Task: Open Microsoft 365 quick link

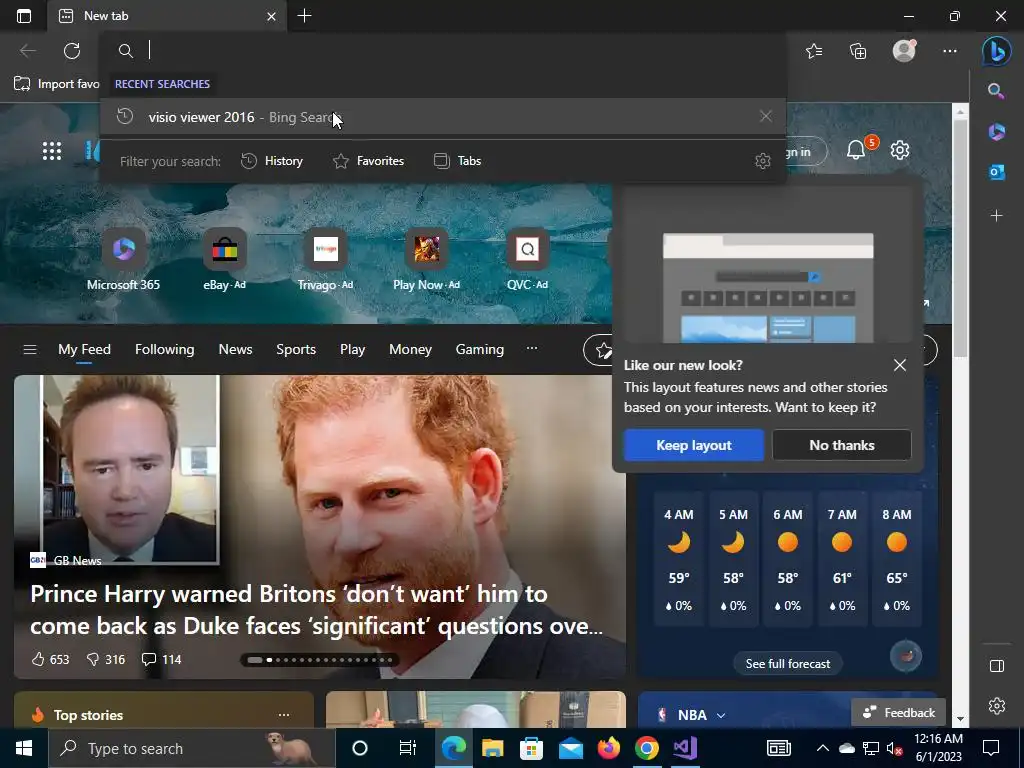Action: point(123,259)
